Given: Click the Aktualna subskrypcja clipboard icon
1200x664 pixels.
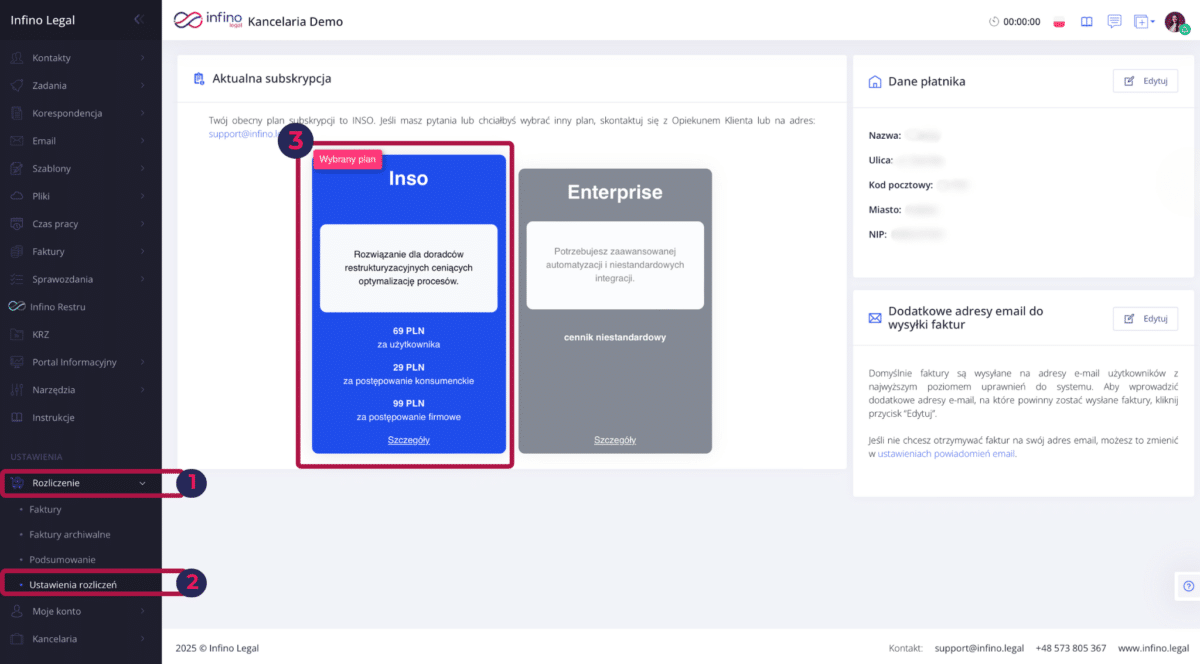Looking at the screenshot, I should pyautogui.click(x=199, y=78).
